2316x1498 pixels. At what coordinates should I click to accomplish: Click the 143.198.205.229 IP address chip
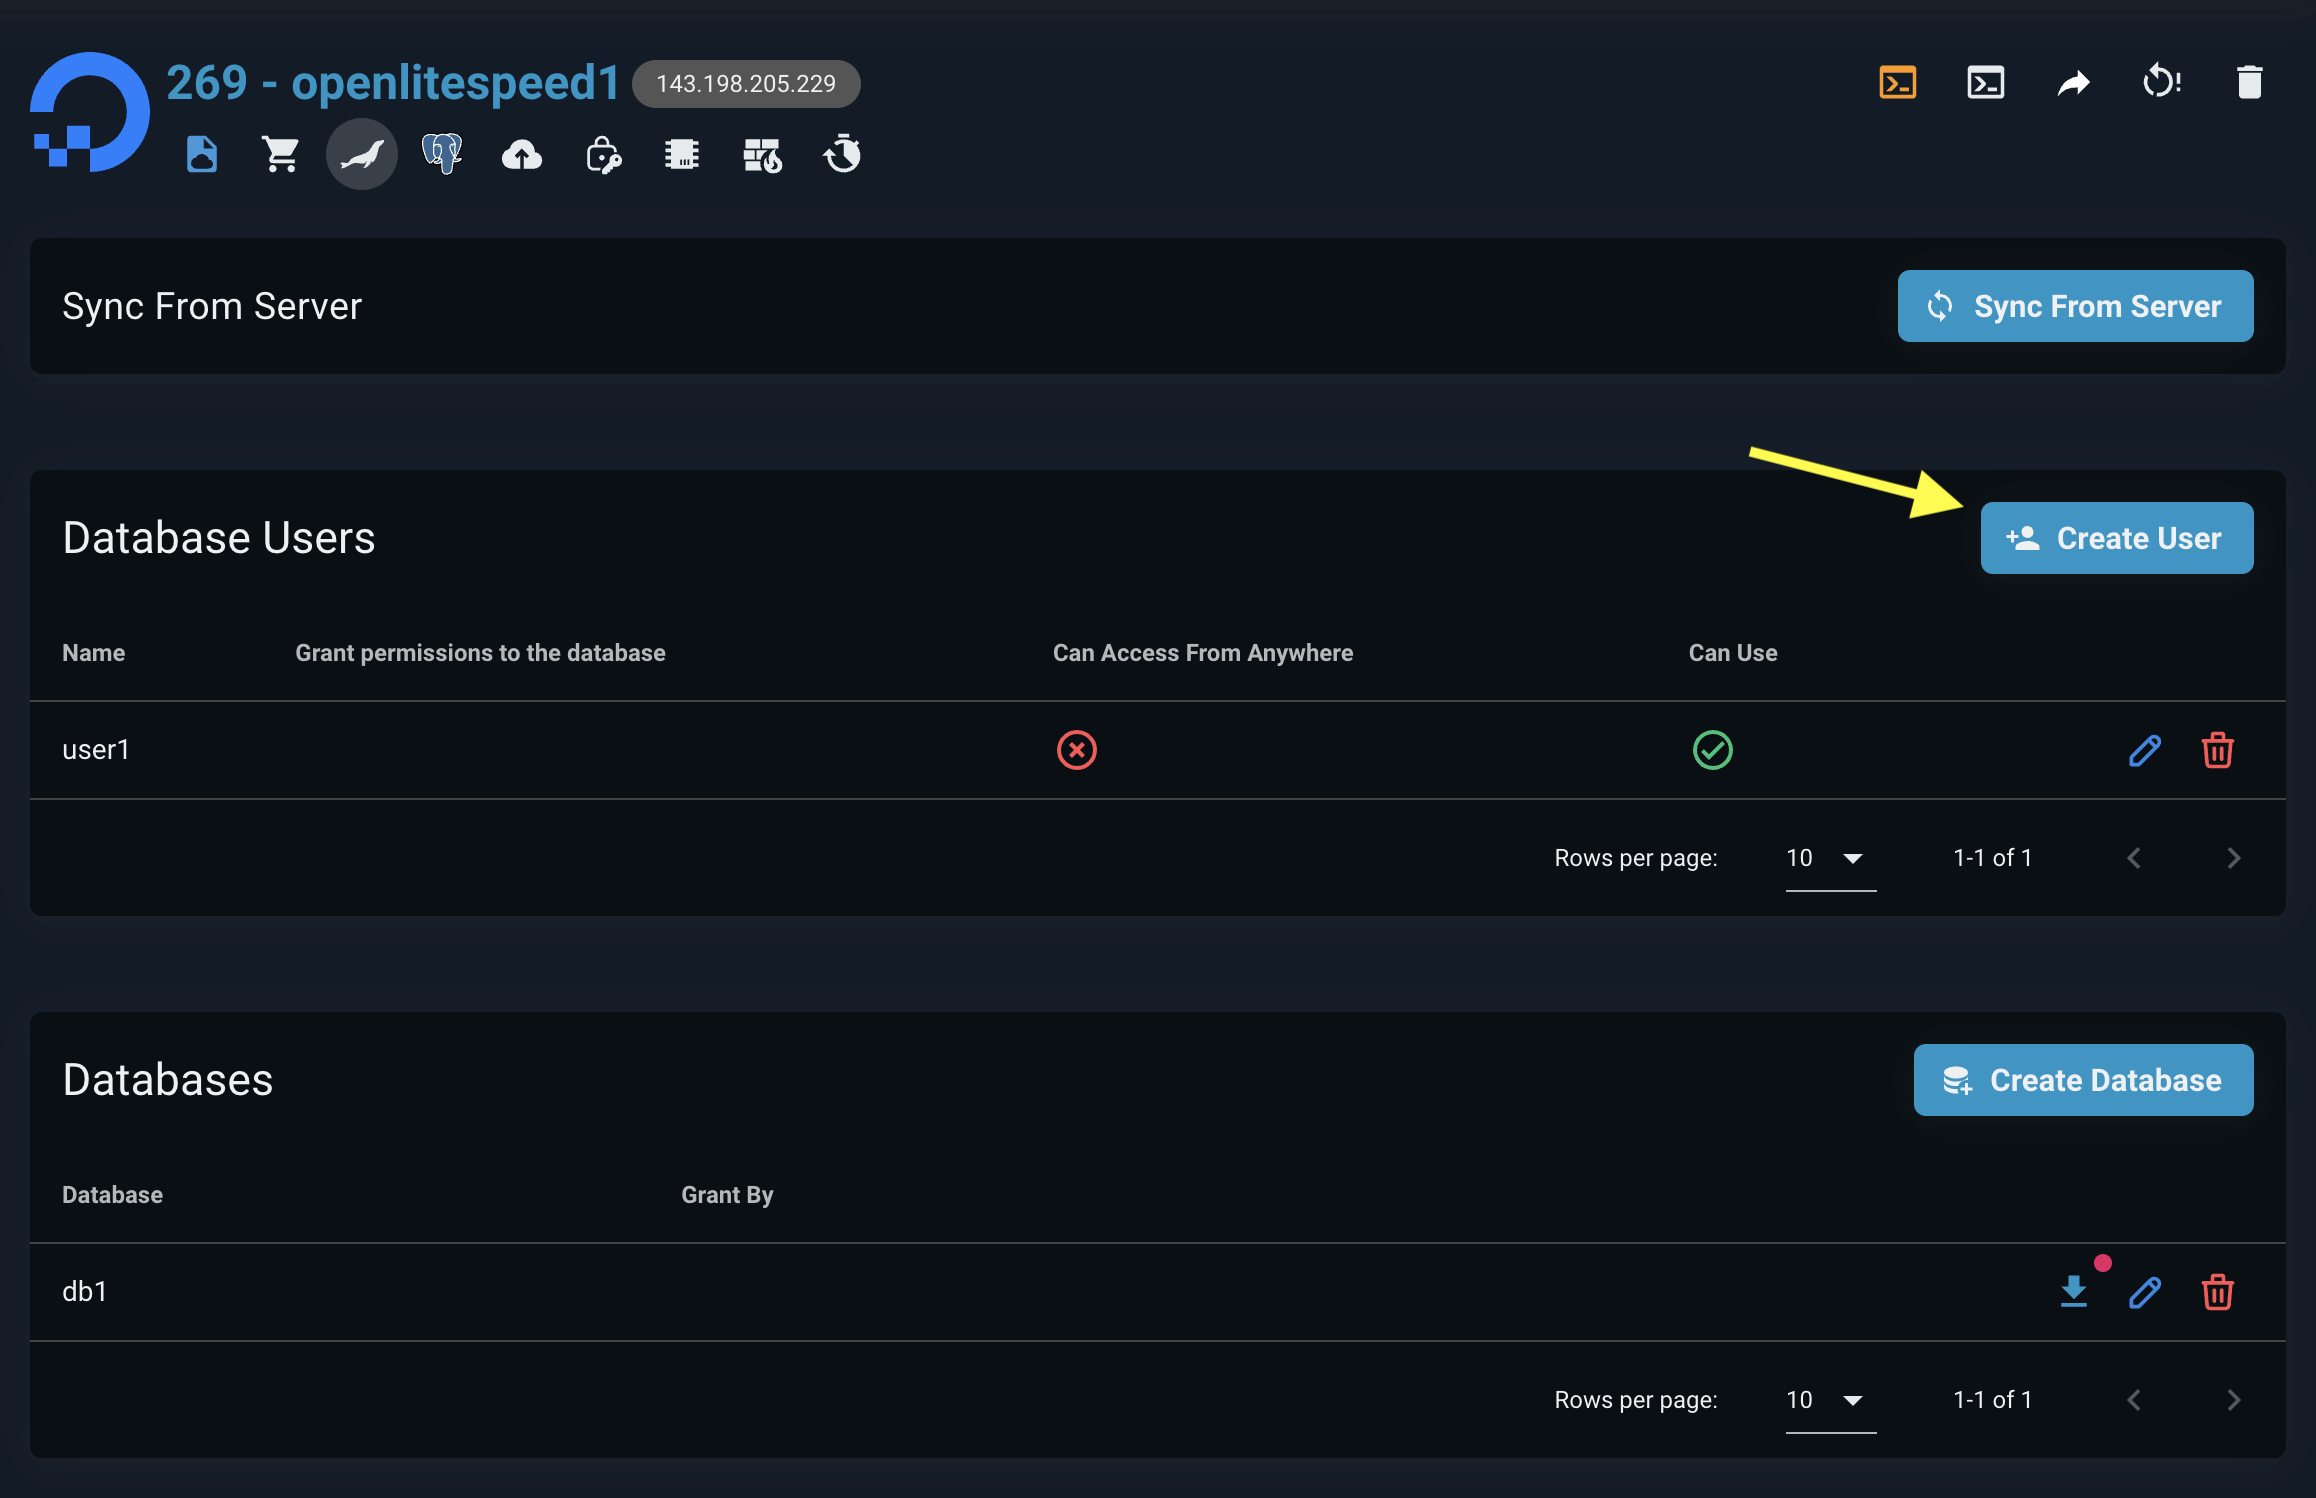(x=746, y=84)
